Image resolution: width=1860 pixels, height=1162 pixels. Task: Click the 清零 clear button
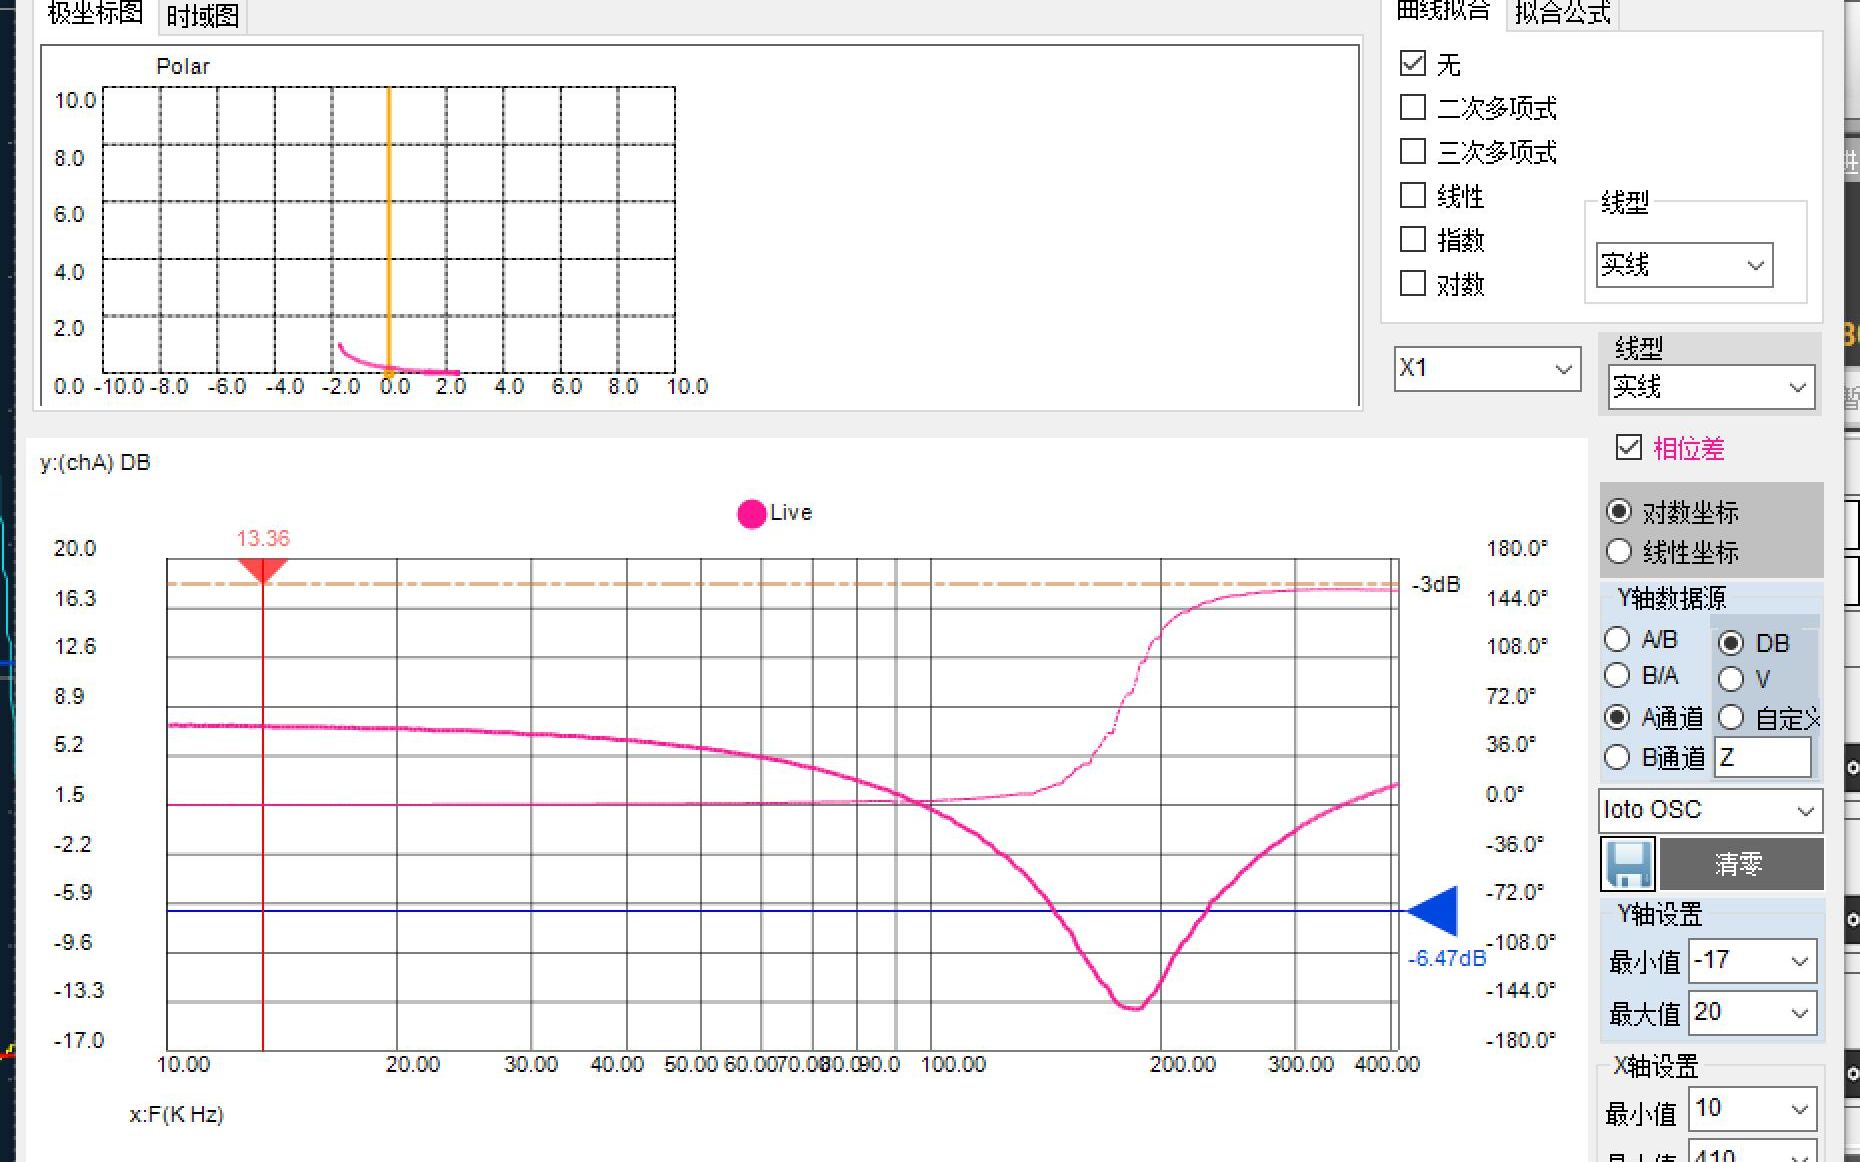tap(1740, 863)
